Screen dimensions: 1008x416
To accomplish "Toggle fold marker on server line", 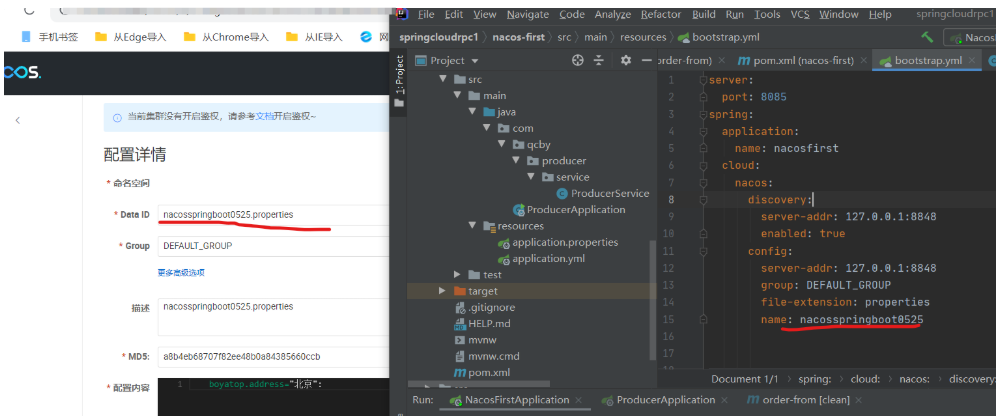I will coord(703,80).
